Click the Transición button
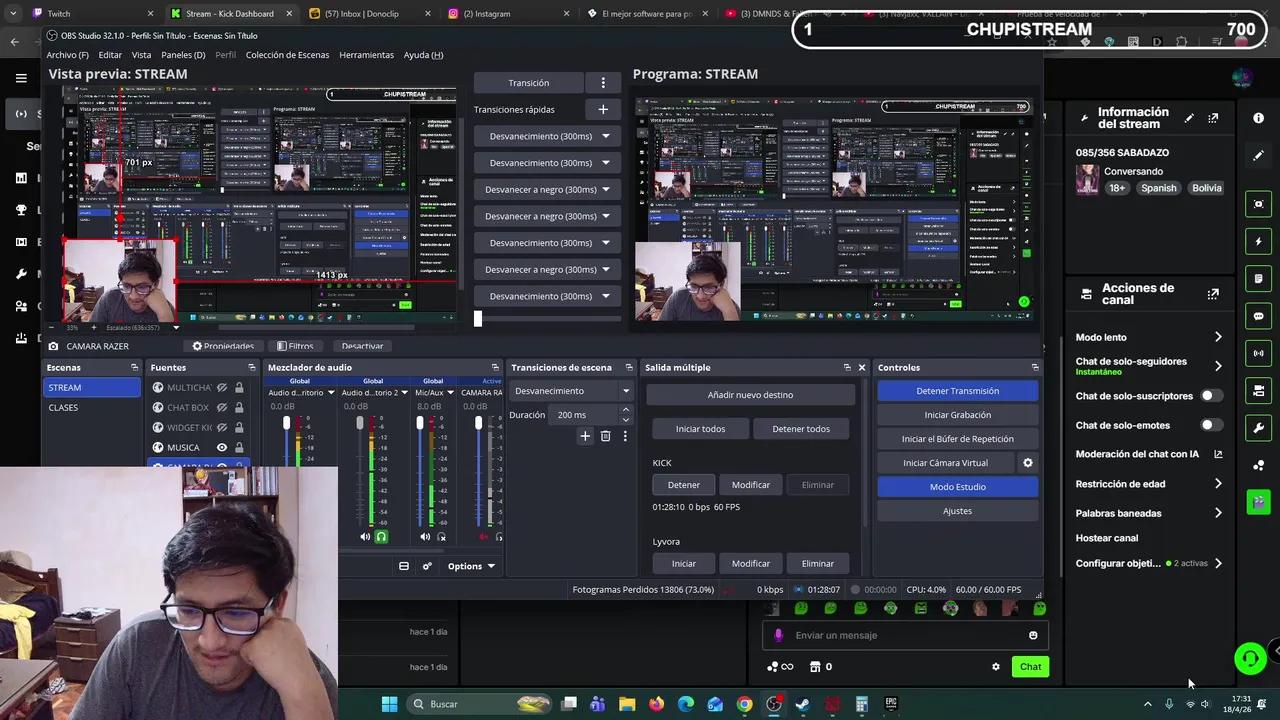 tap(528, 83)
